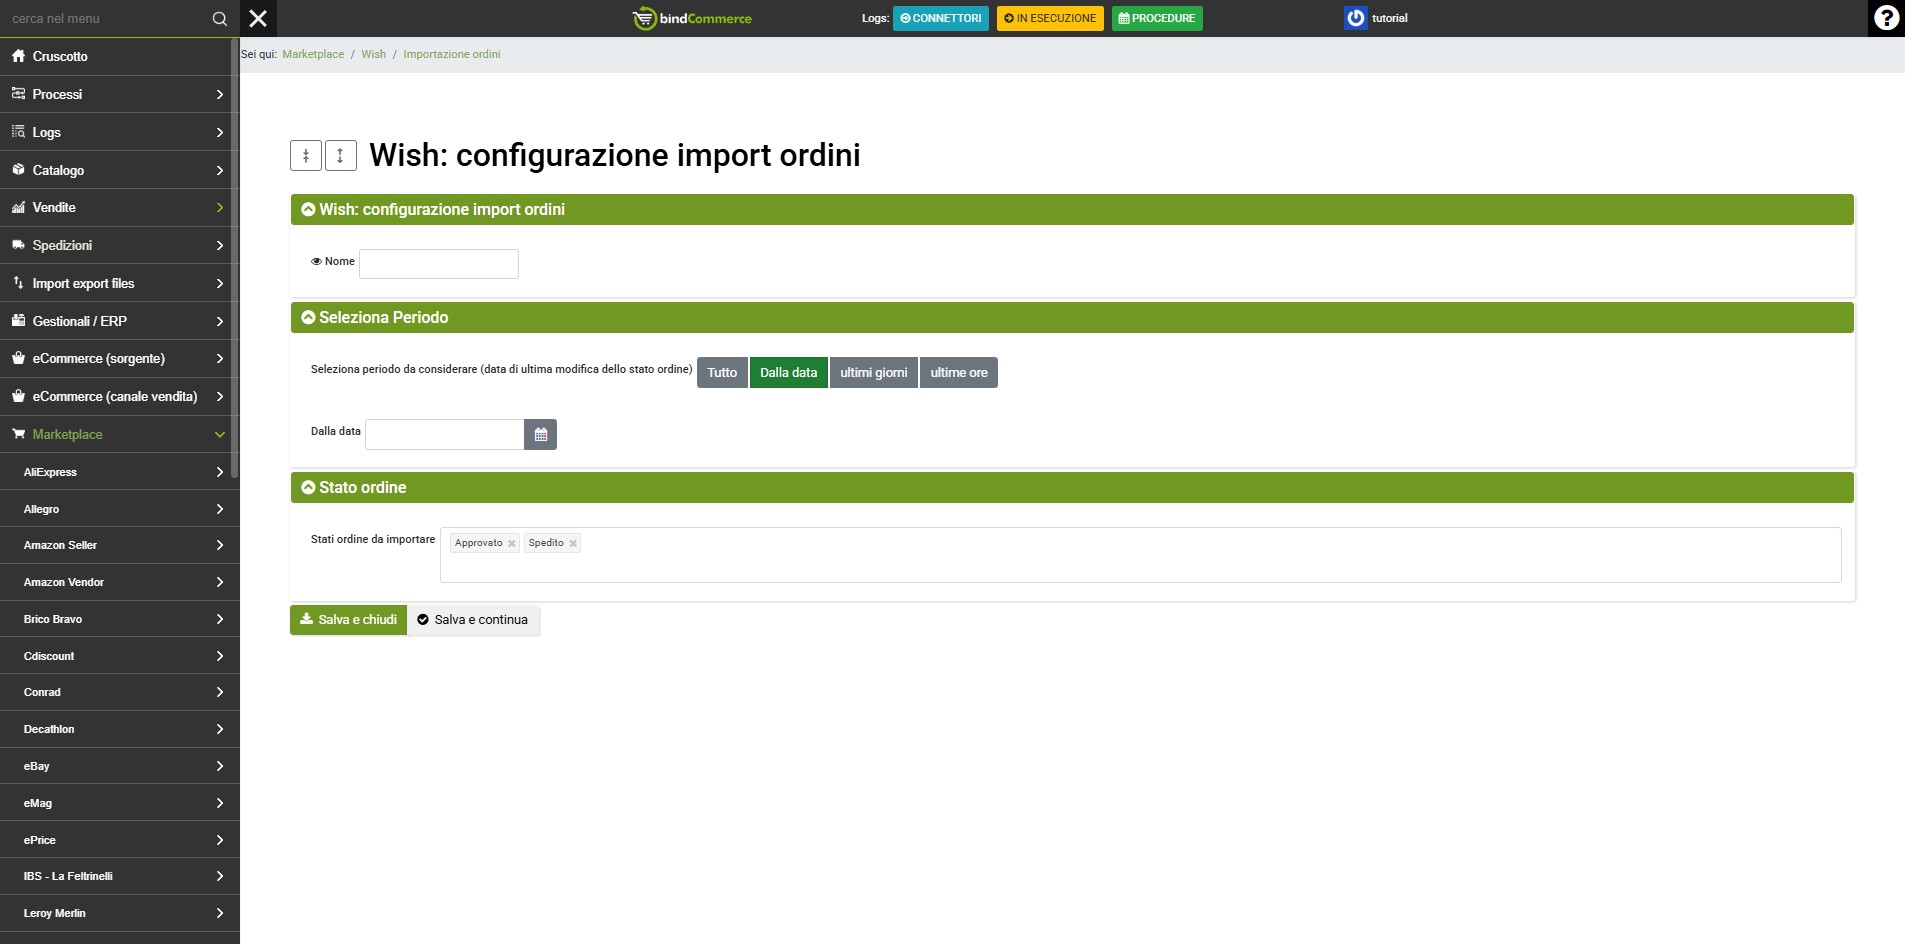Open the help question mark icon
Screen dimensions: 1905x944
click(1886, 18)
